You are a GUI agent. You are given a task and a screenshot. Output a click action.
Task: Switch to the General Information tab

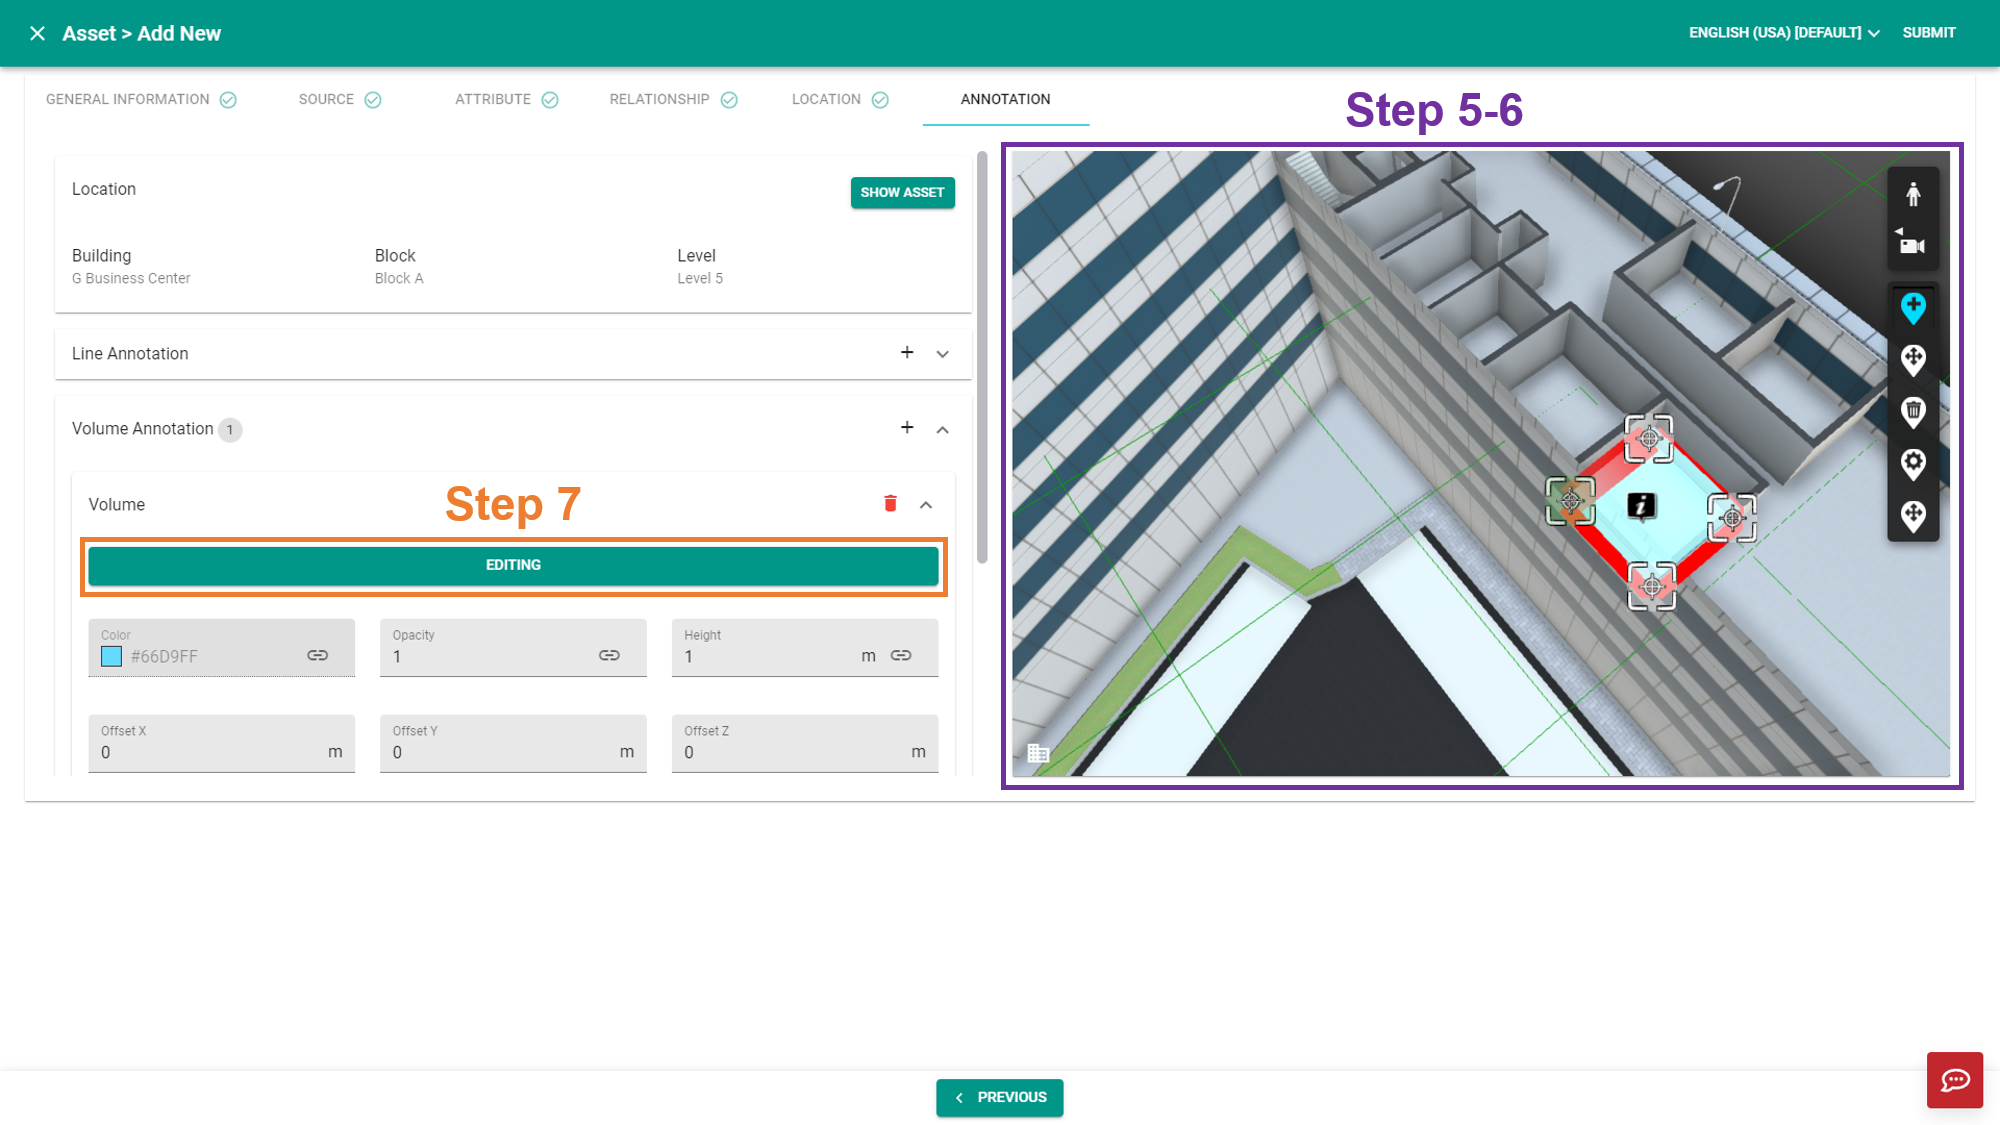click(141, 99)
